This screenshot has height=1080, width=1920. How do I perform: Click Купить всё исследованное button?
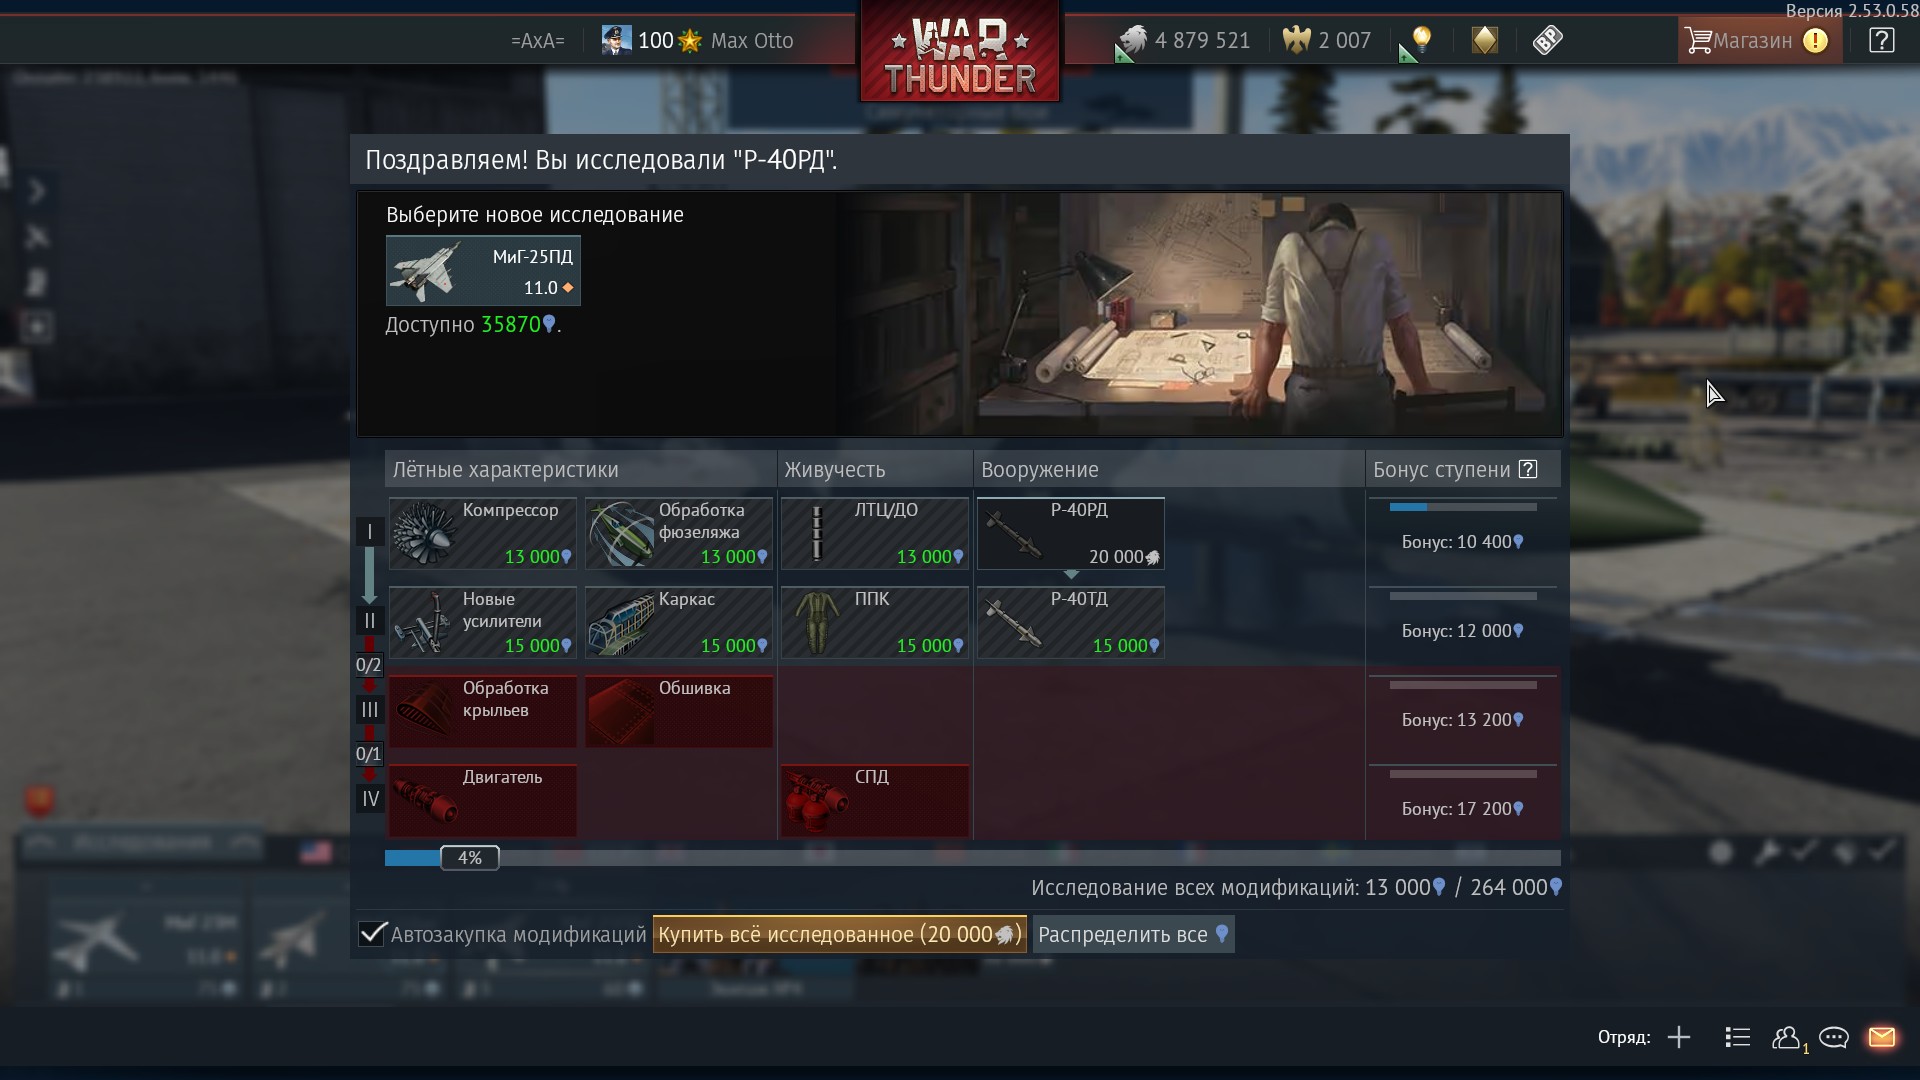pyautogui.click(x=839, y=934)
